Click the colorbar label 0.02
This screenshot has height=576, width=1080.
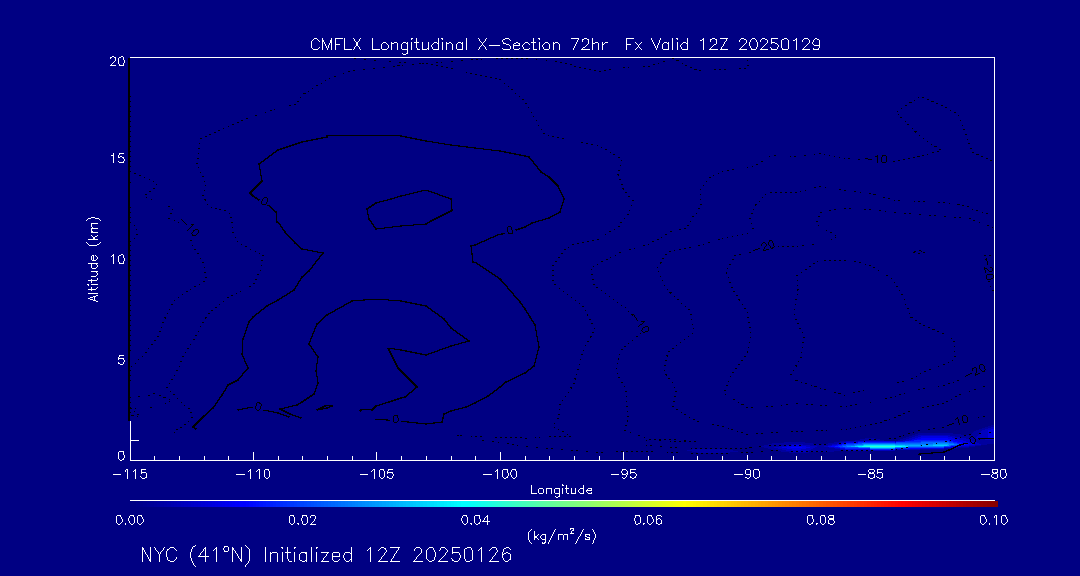(x=302, y=521)
